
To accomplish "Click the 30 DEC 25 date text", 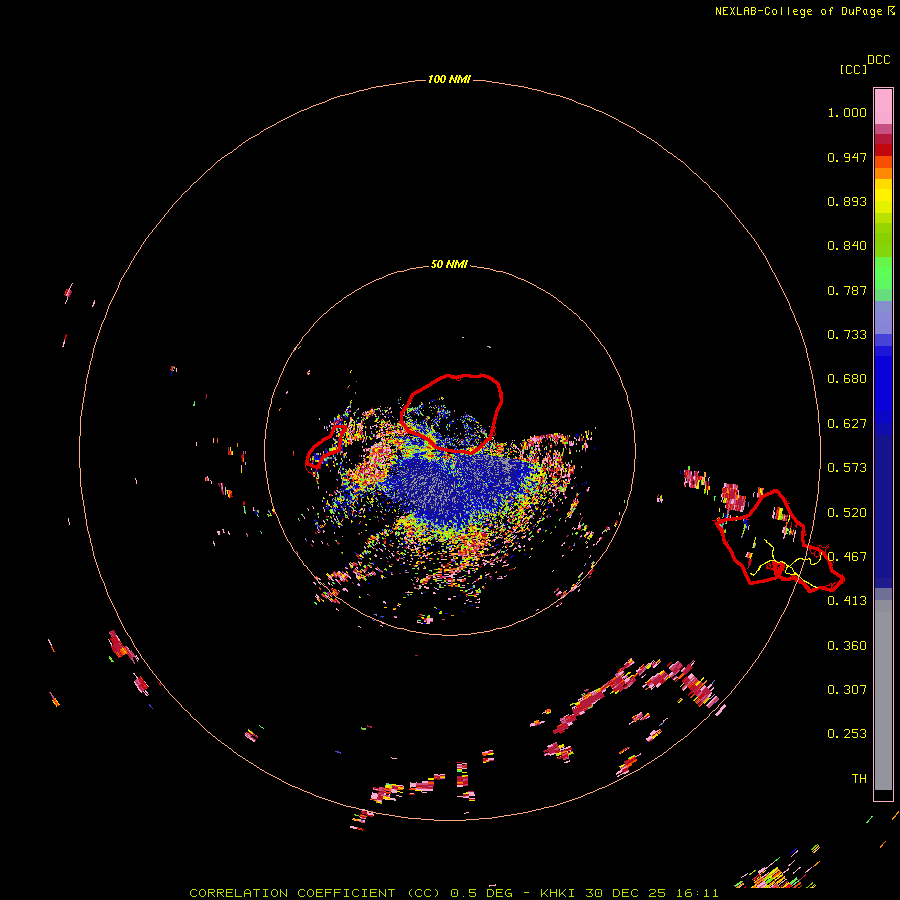I will 626,893.
